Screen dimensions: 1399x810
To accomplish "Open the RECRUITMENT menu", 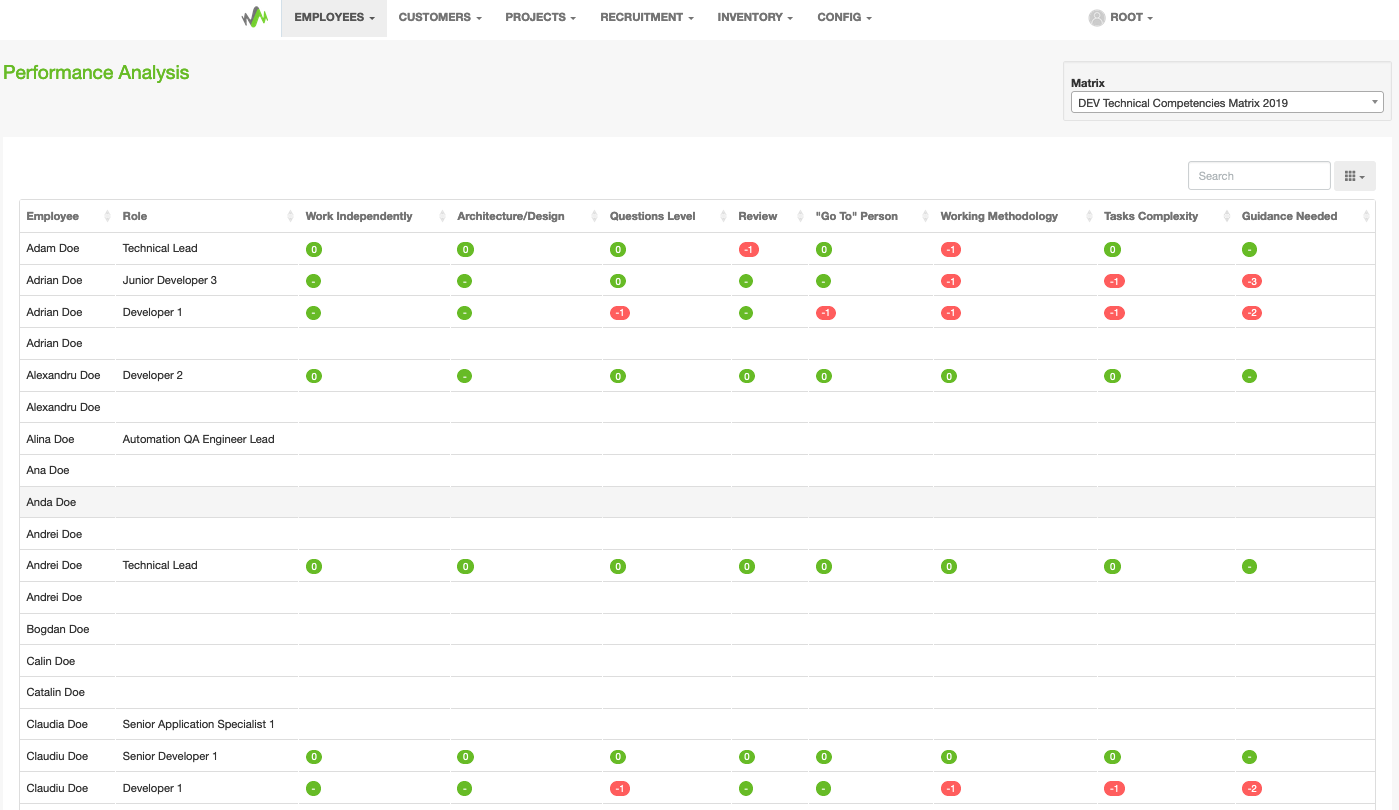I will pos(646,18).
